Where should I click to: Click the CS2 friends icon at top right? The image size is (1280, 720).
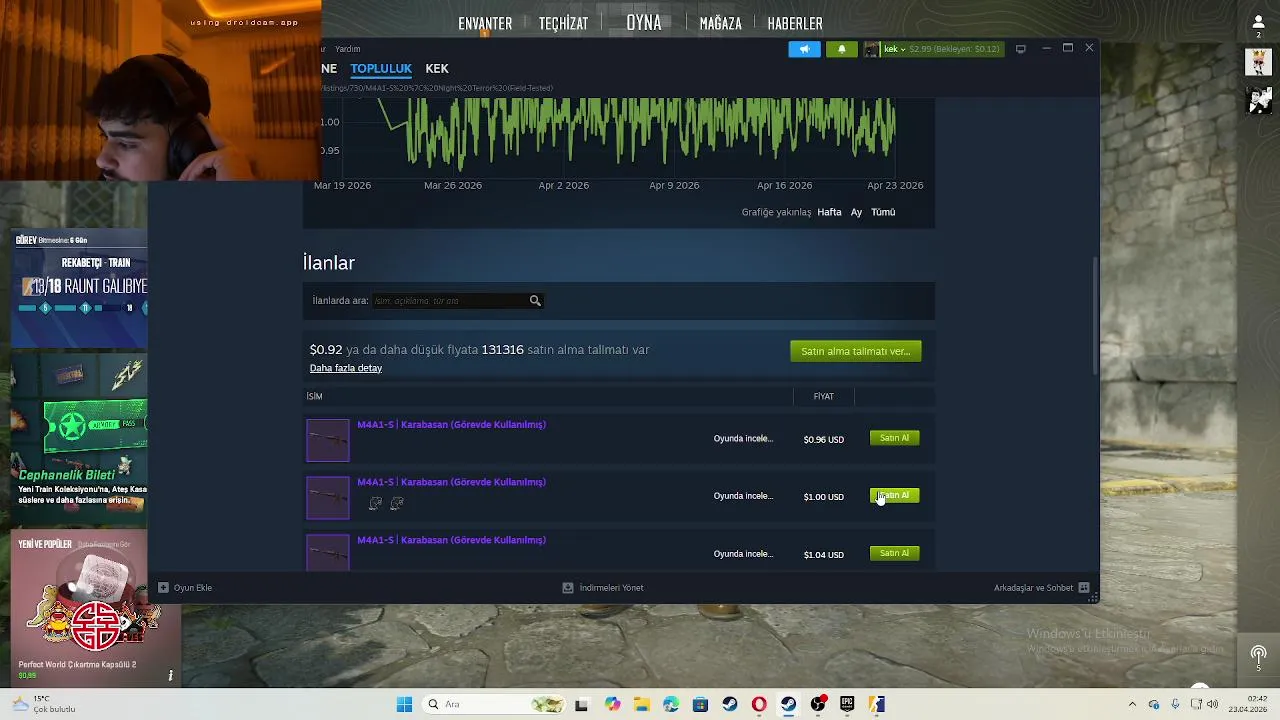[1259, 25]
